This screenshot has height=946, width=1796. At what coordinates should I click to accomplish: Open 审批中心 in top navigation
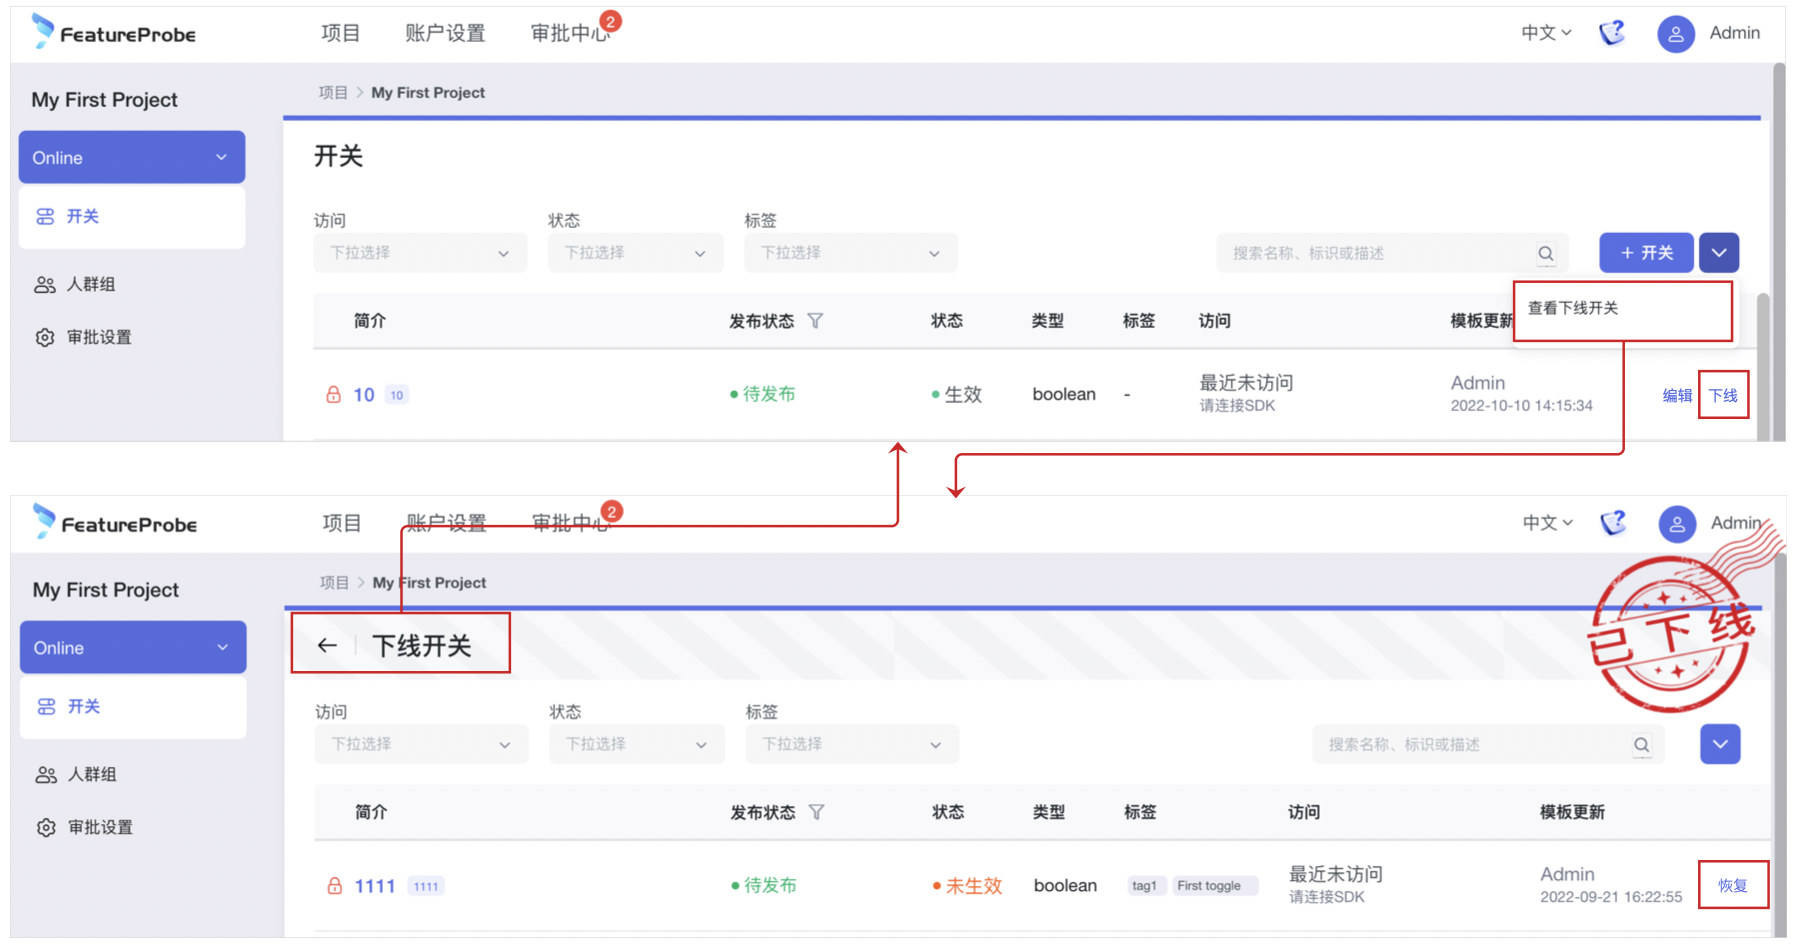coord(569,33)
